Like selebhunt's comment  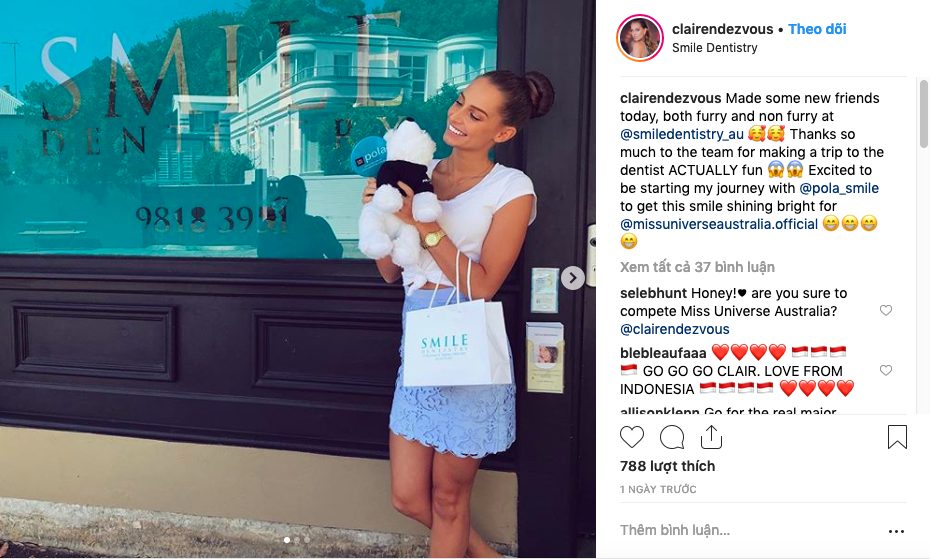886,310
